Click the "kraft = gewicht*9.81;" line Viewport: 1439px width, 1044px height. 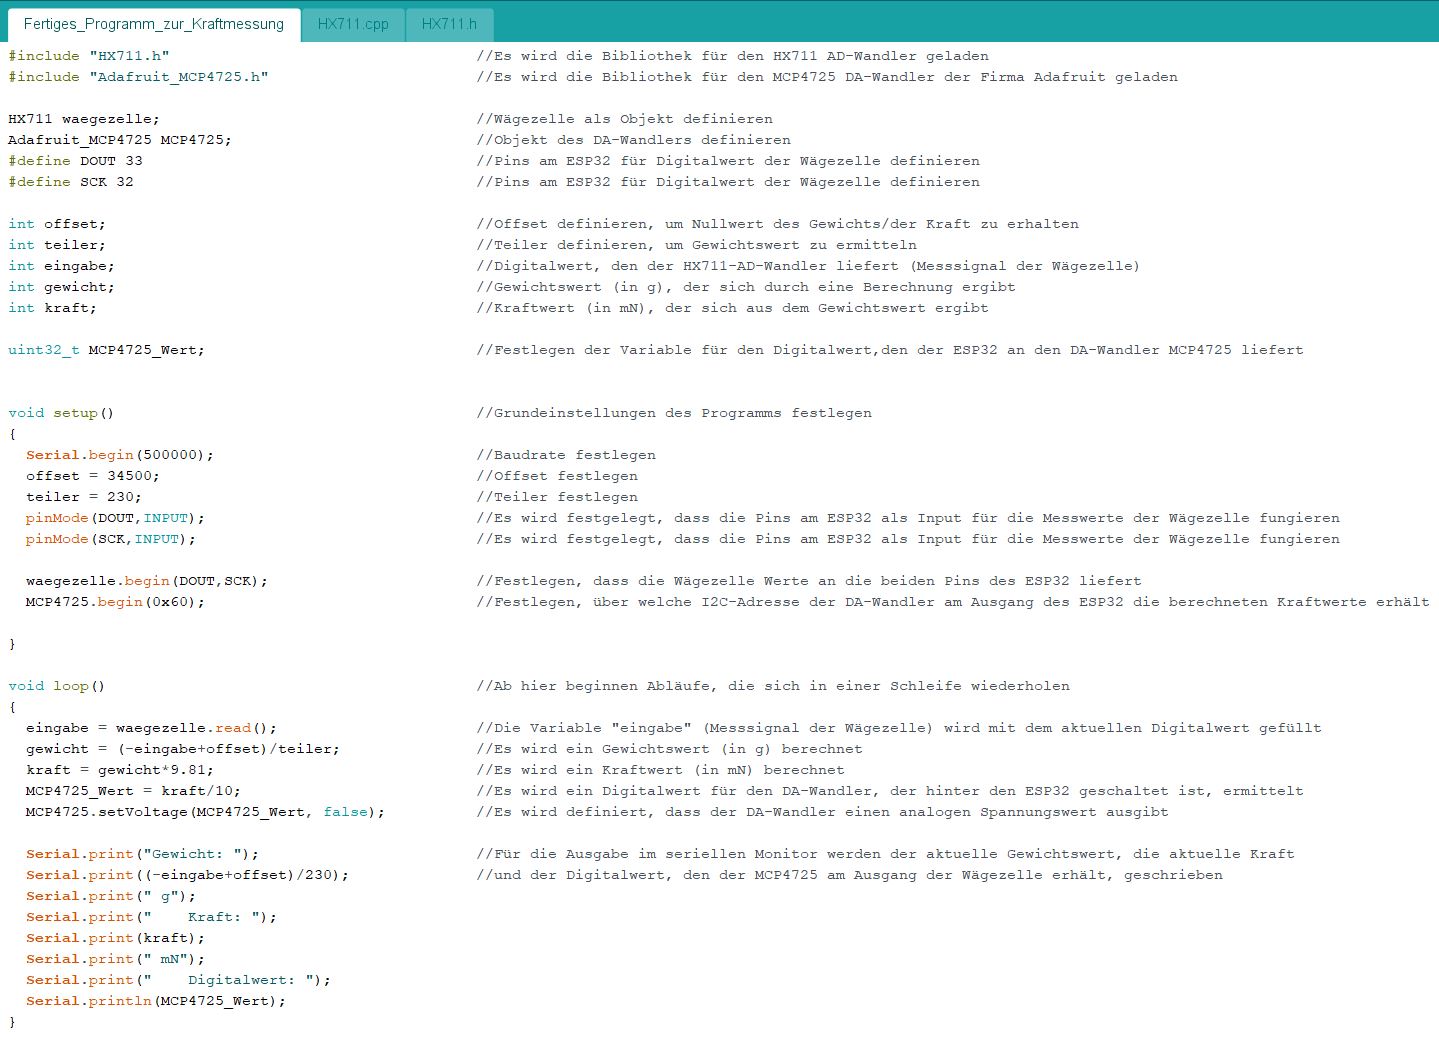119,770
